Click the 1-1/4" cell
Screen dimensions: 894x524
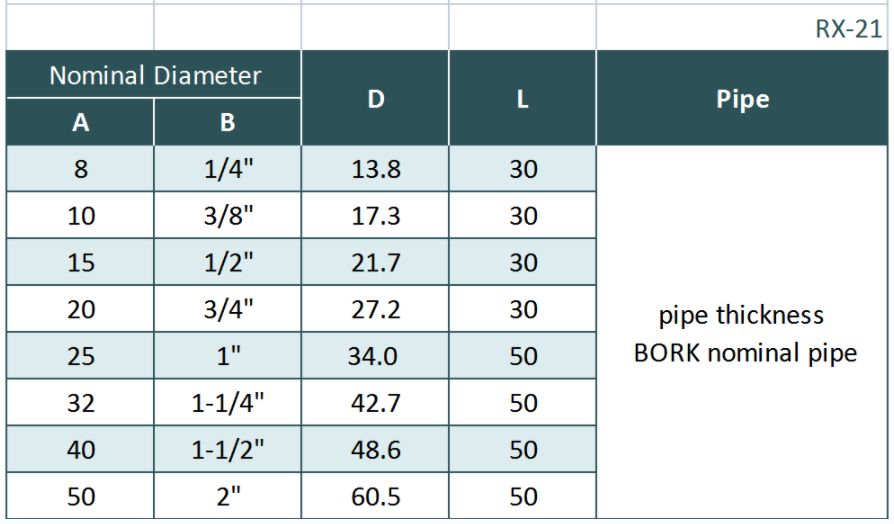point(228,404)
